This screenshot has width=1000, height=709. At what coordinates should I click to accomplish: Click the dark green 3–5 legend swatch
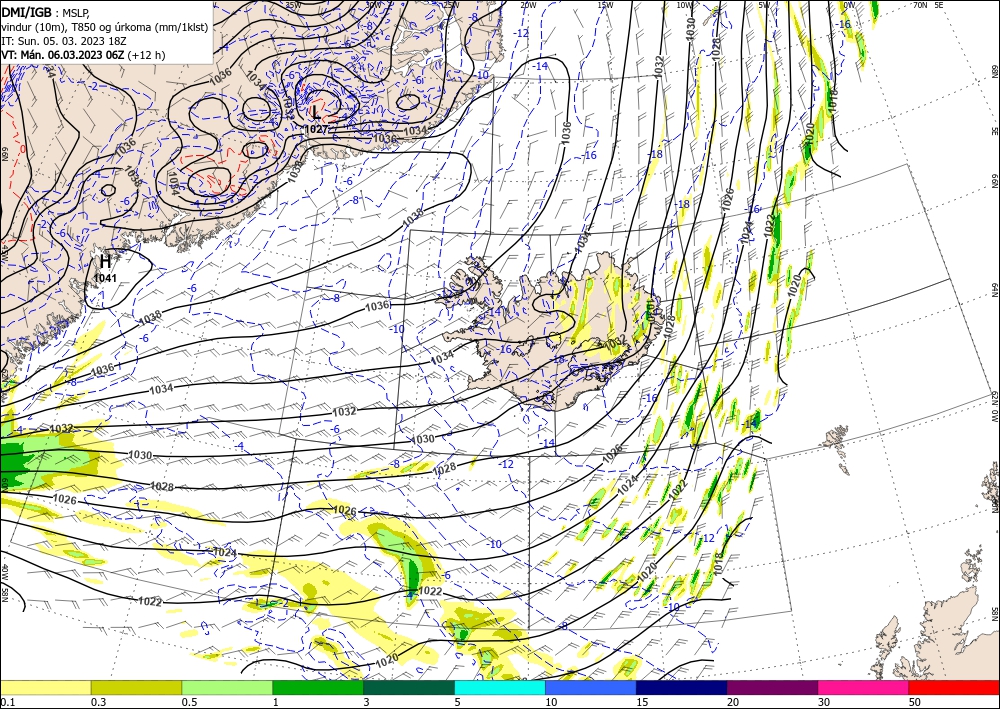click(409, 687)
